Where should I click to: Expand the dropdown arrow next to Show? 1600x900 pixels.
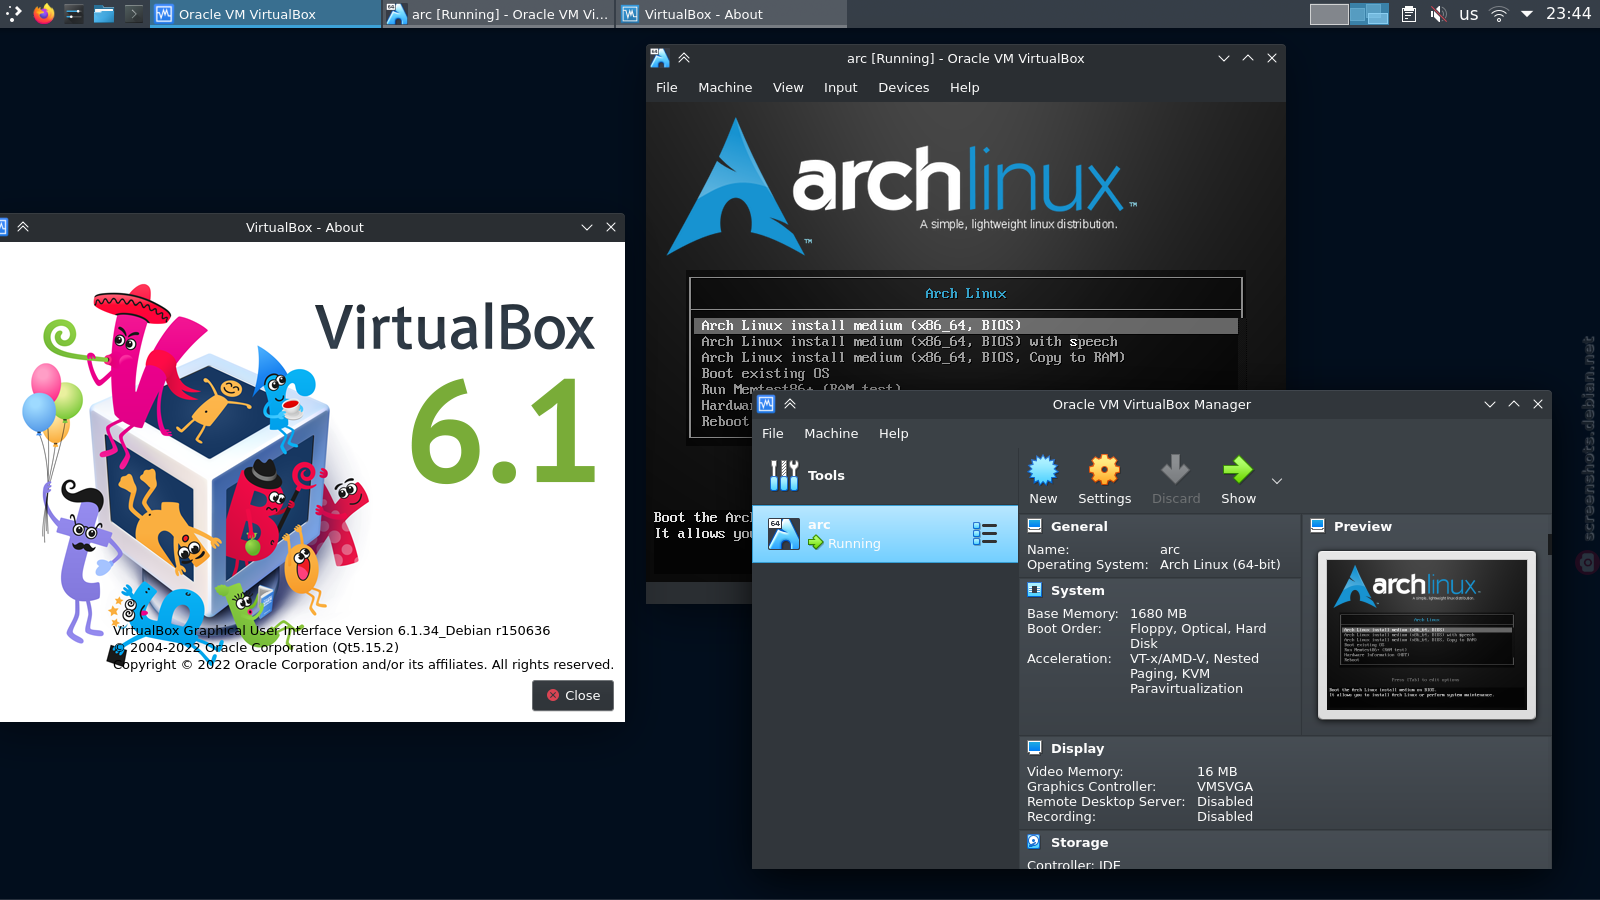(x=1277, y=481)
